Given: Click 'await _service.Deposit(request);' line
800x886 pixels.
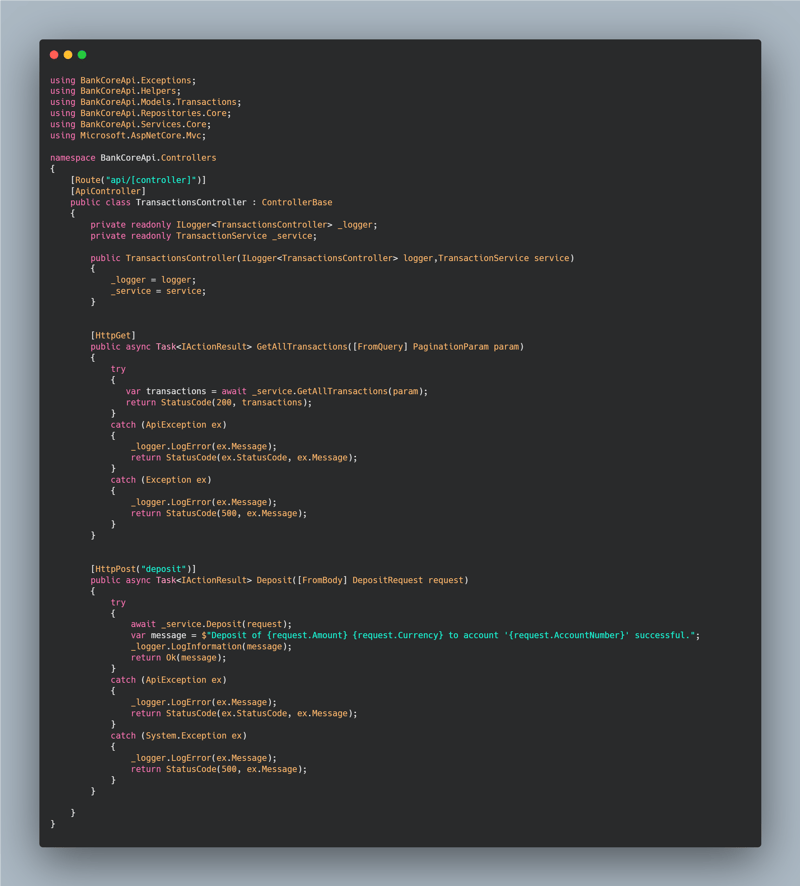Looking at the screenshot, I should 211,624.
